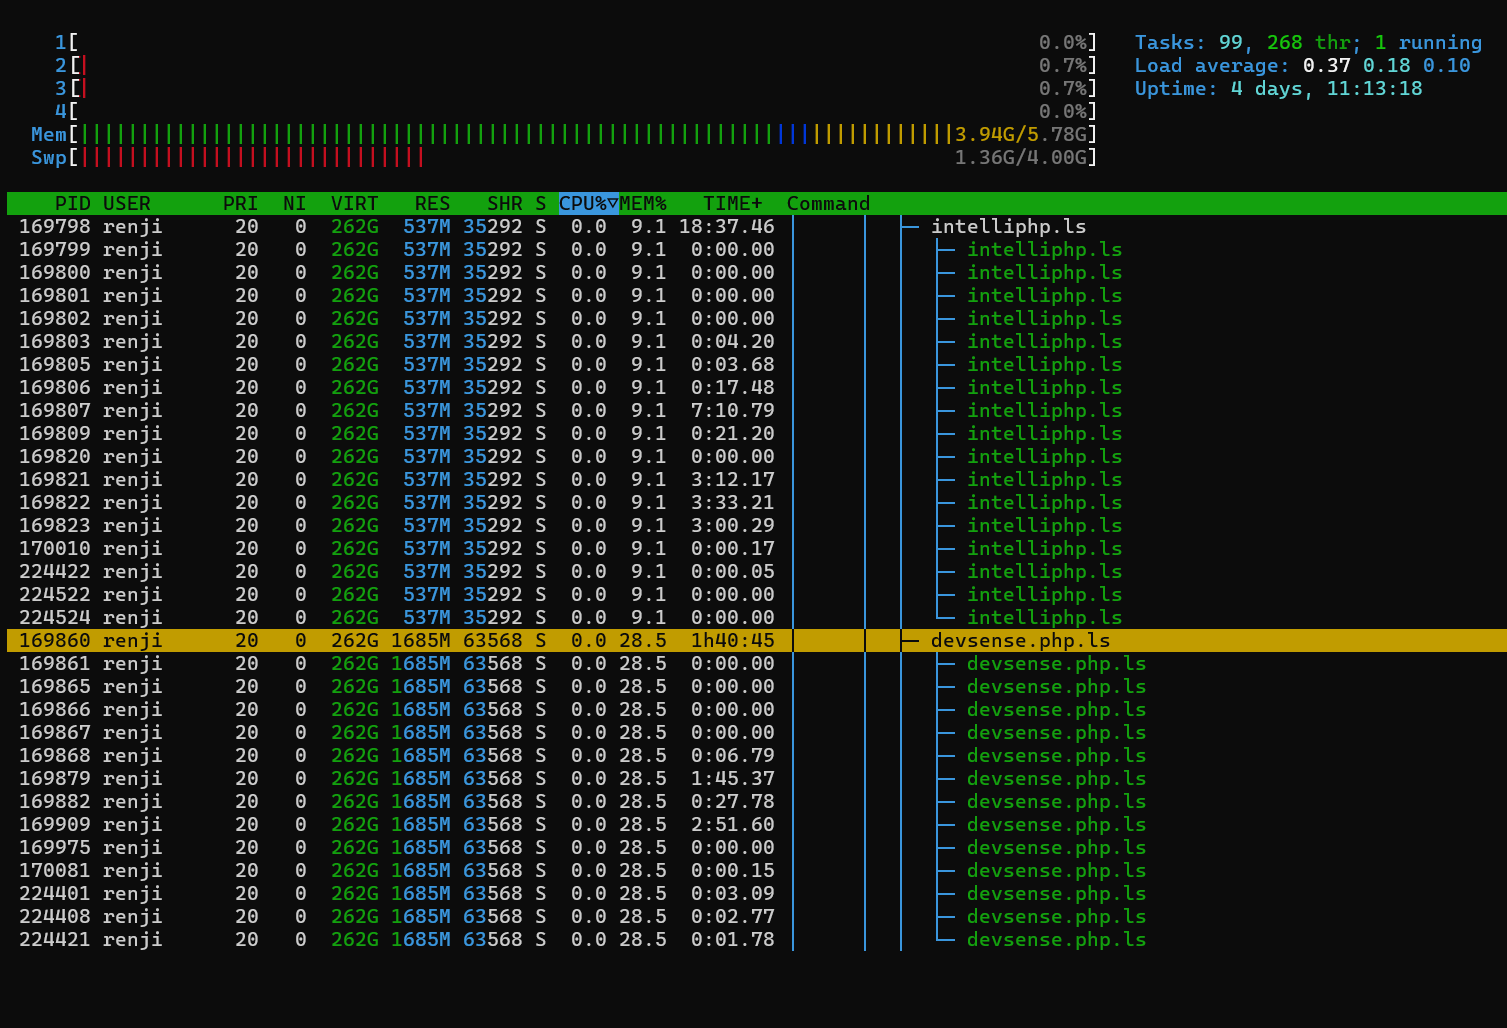Sort by the CPU% column header

(587, 204)
